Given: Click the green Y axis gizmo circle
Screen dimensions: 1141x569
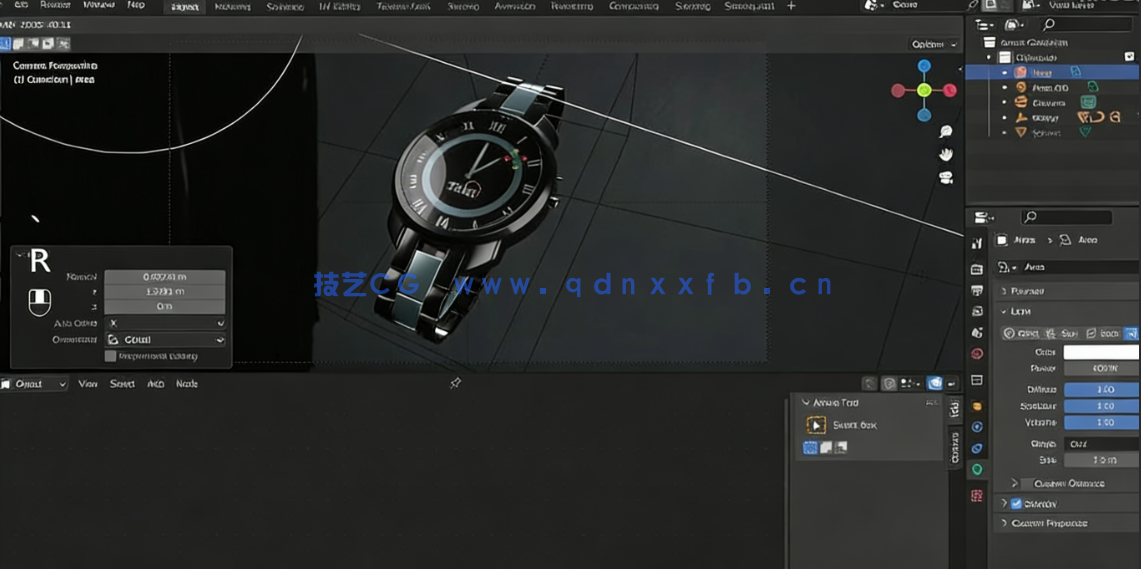Looking at the screenshot, I should pos(923,90).
